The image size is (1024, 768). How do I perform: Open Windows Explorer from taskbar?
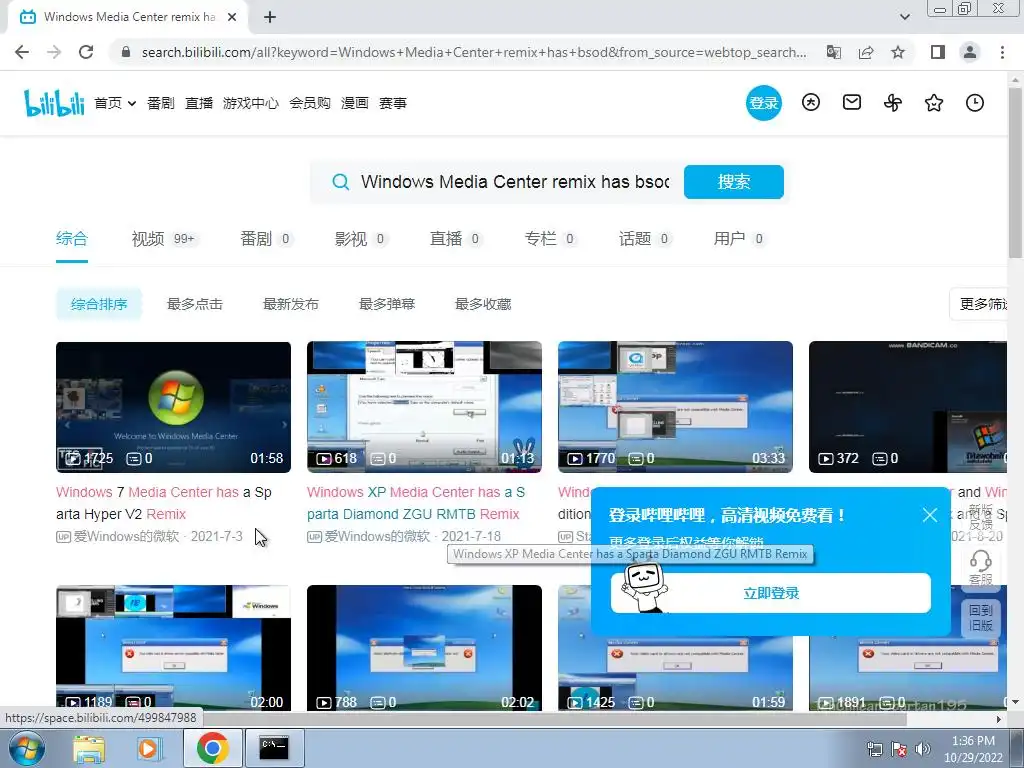click(x=89, y=748)
